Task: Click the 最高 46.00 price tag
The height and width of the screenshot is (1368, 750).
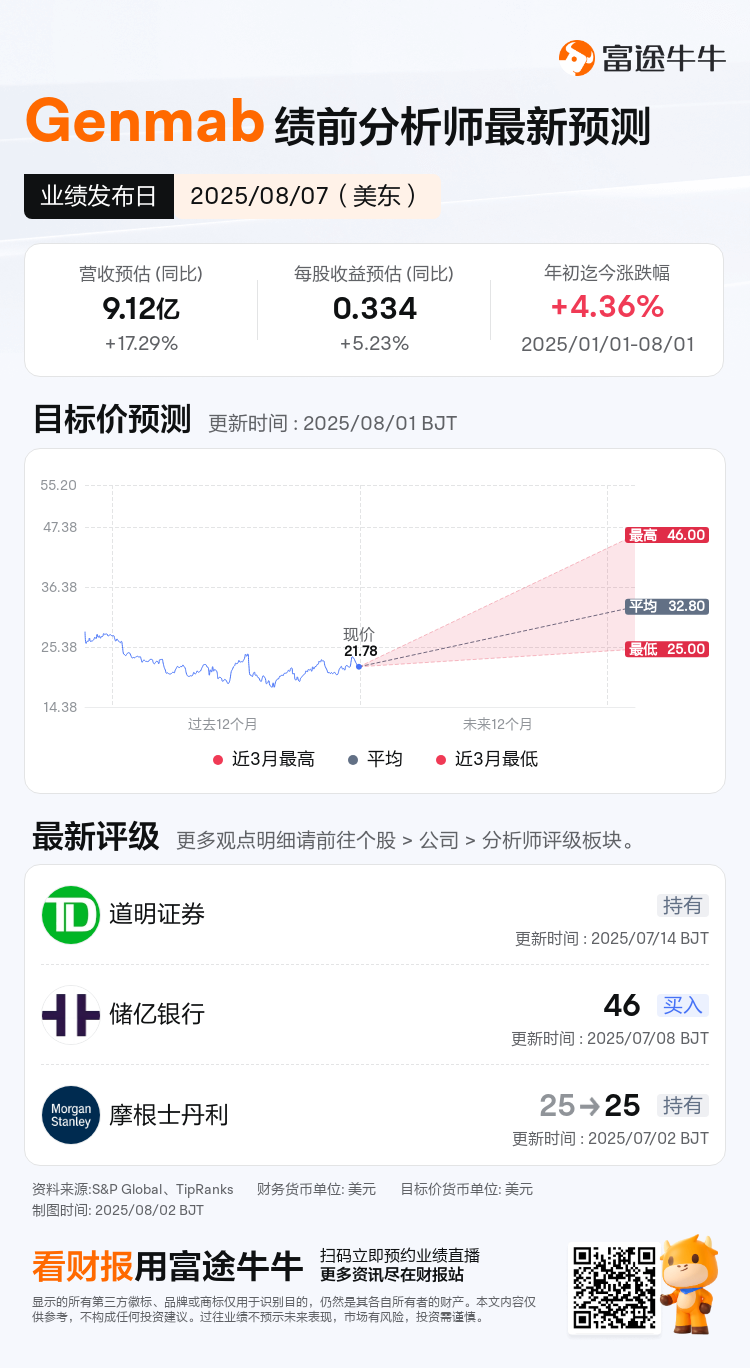Action: pos(667,535)
